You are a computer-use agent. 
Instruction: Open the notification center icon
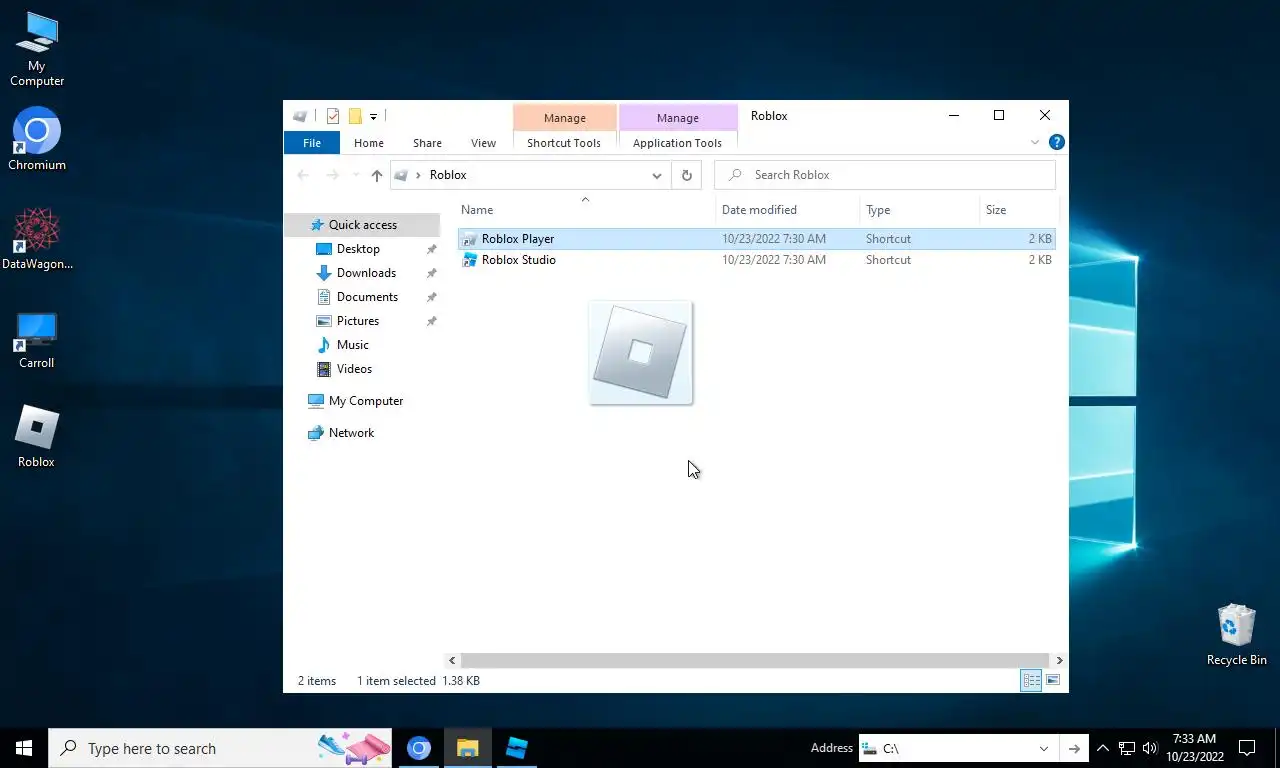(1247, 748)
